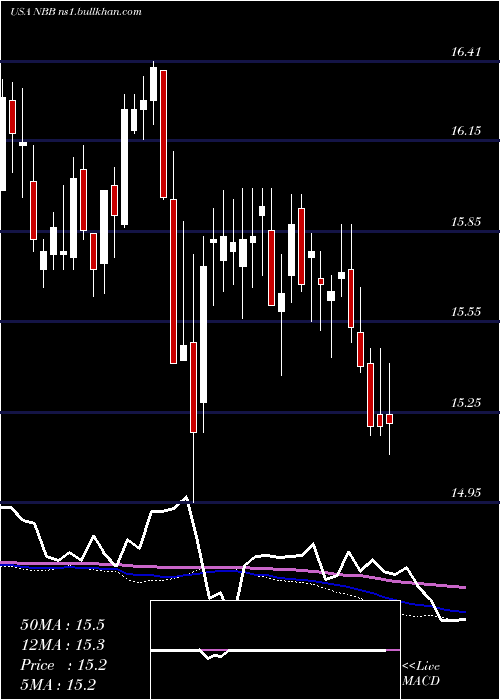Click the 14.95 price level label
The width and height of the screenshot is (500, 700).
point(466,493)
